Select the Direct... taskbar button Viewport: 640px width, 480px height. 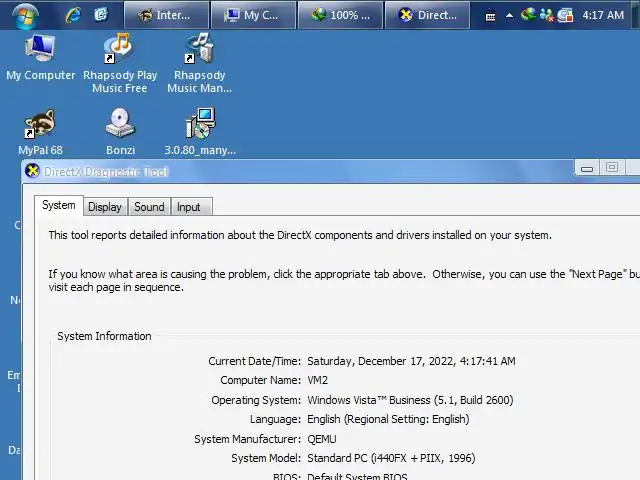(x=427, y=15)
